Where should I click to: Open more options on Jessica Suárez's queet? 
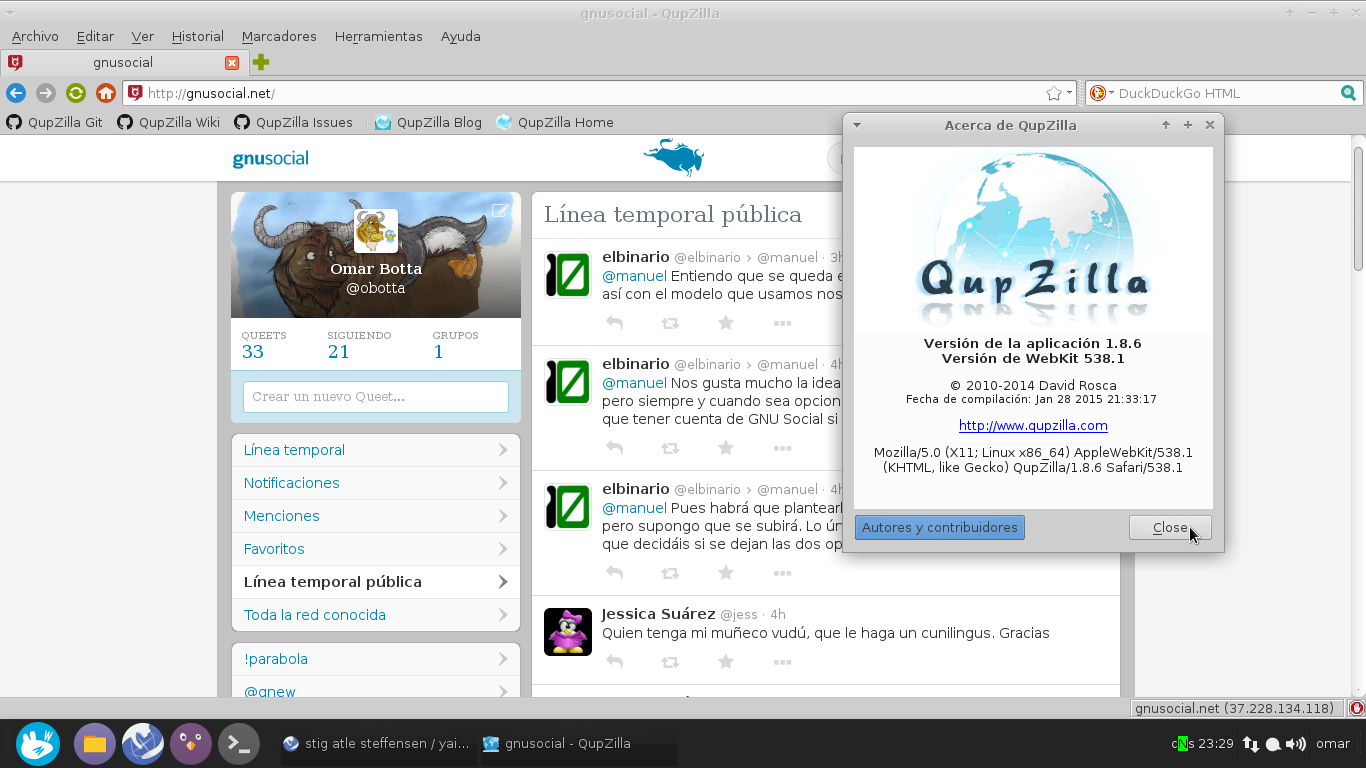782,662
